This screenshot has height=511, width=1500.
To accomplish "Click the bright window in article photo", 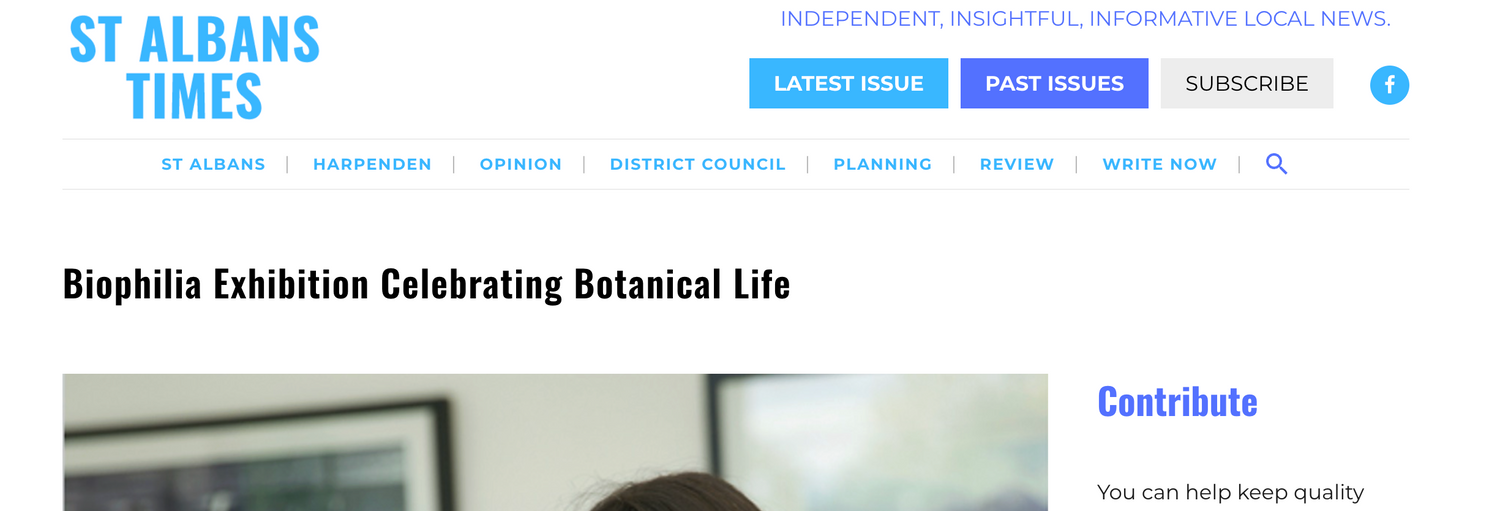I will click(880, 440).
